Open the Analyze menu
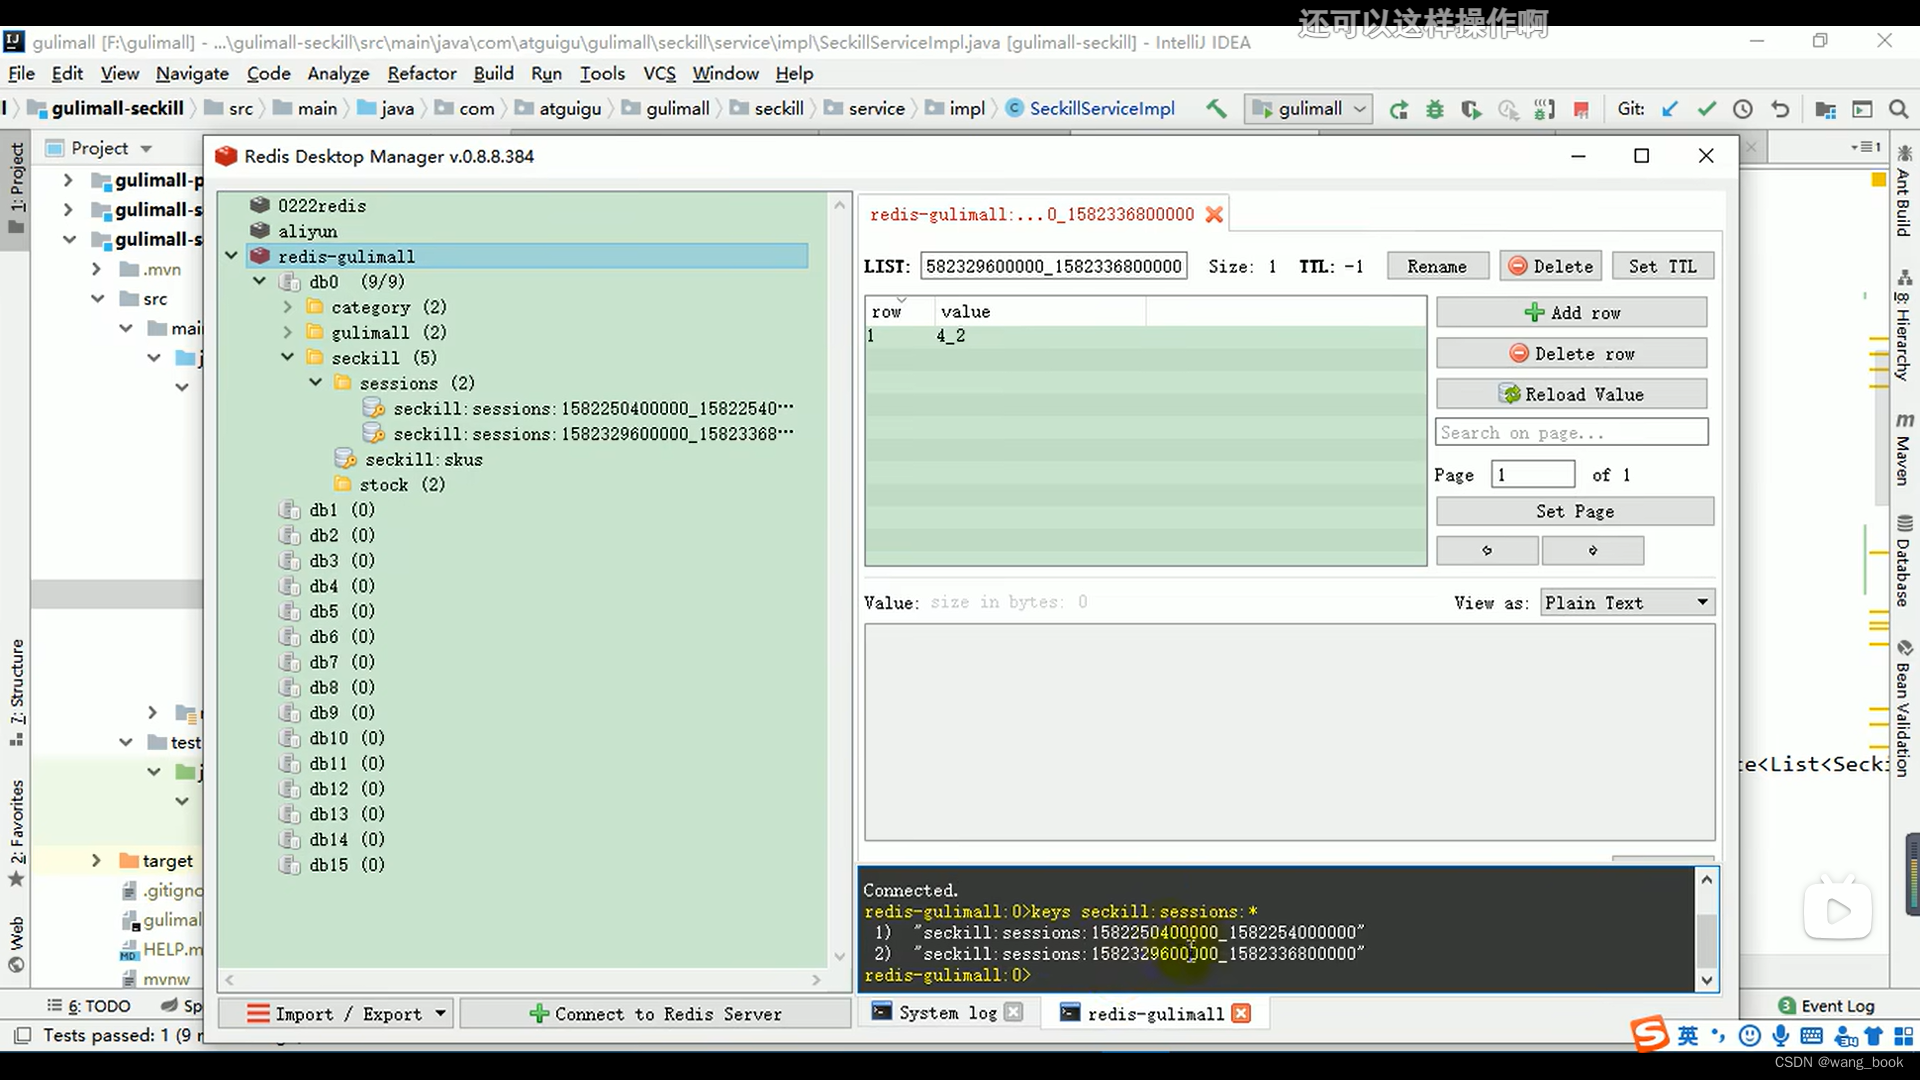Viewport: 1920px width, 1080px height. [338, 73]
